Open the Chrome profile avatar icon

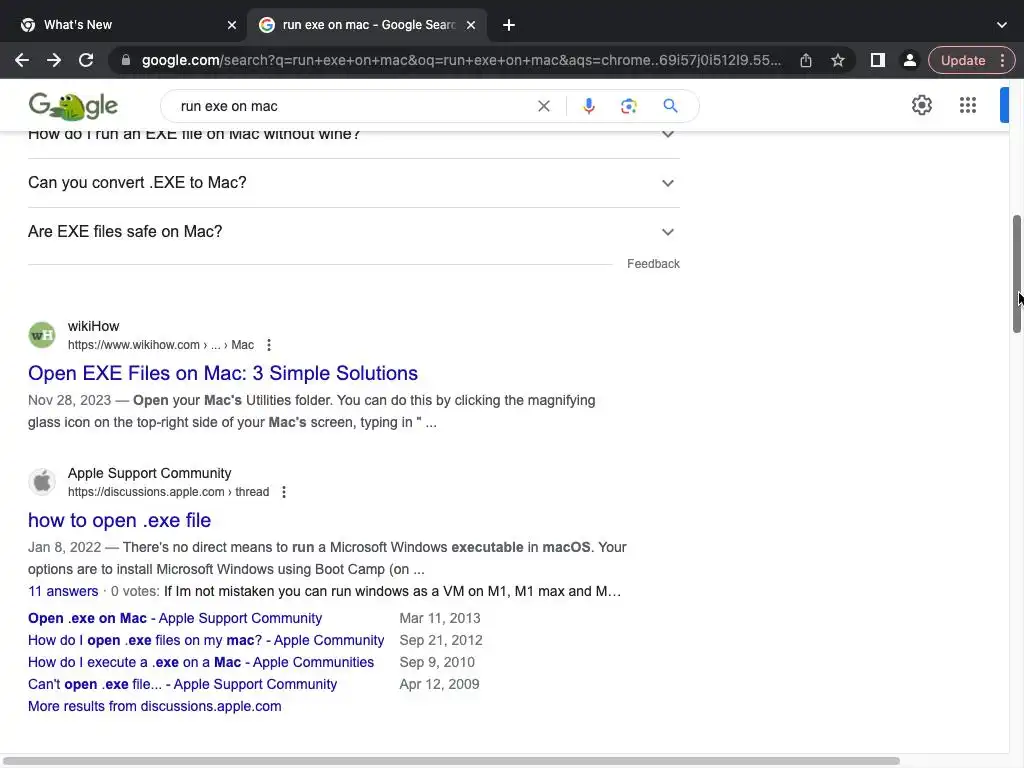point(909,60)
